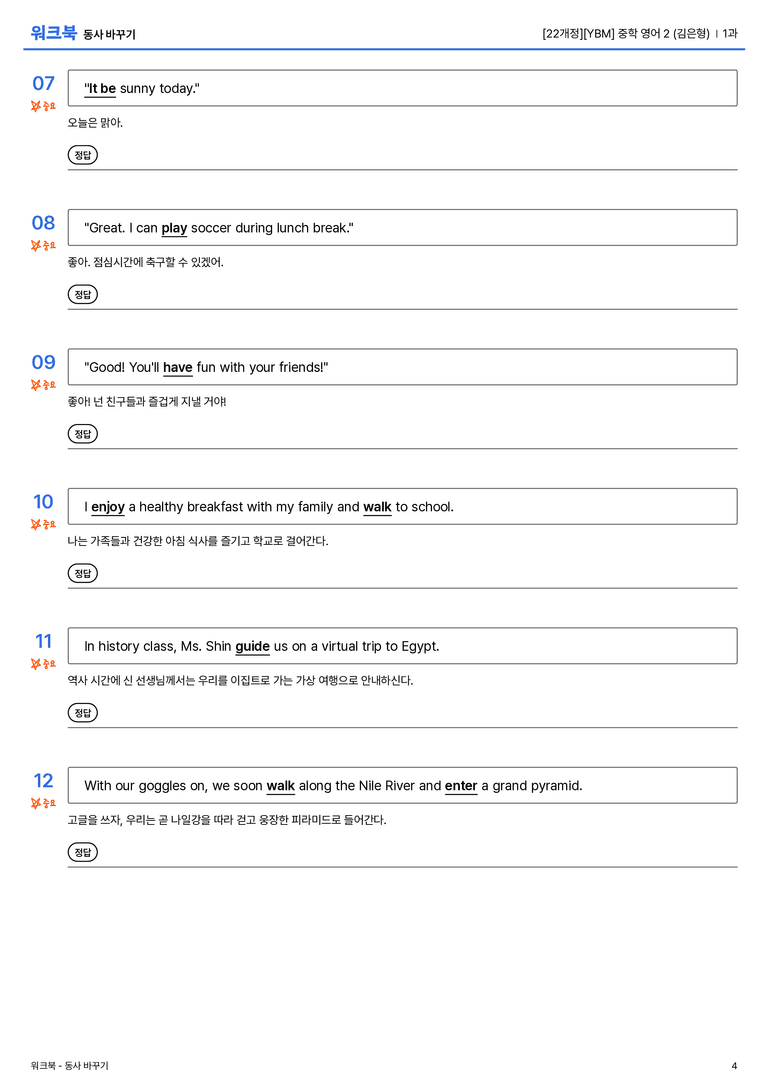Click the sentence box 'It be sunny today.'
The image size is (768, 1087).
click(x=403, y=88)
